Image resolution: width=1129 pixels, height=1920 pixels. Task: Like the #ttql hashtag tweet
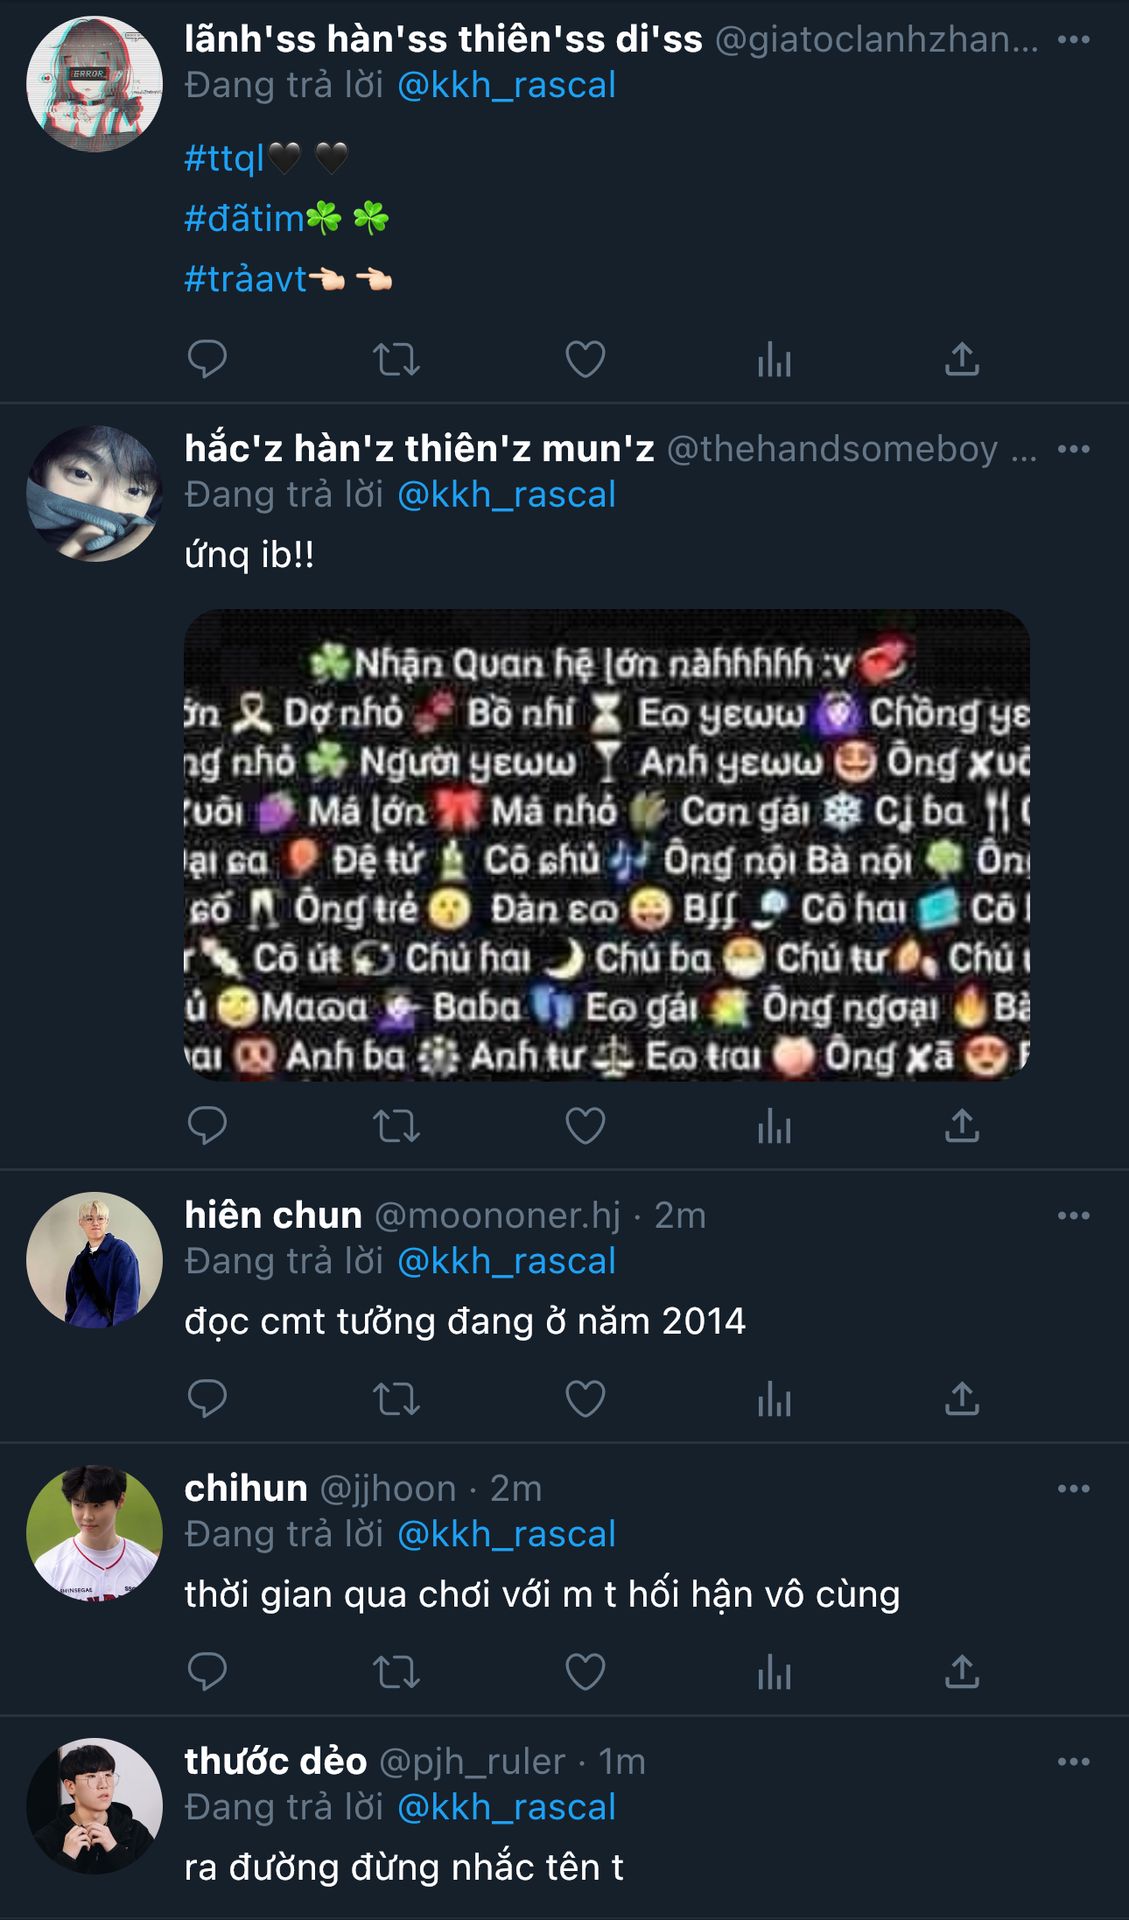pyautogui.click(x=585, y=359)
